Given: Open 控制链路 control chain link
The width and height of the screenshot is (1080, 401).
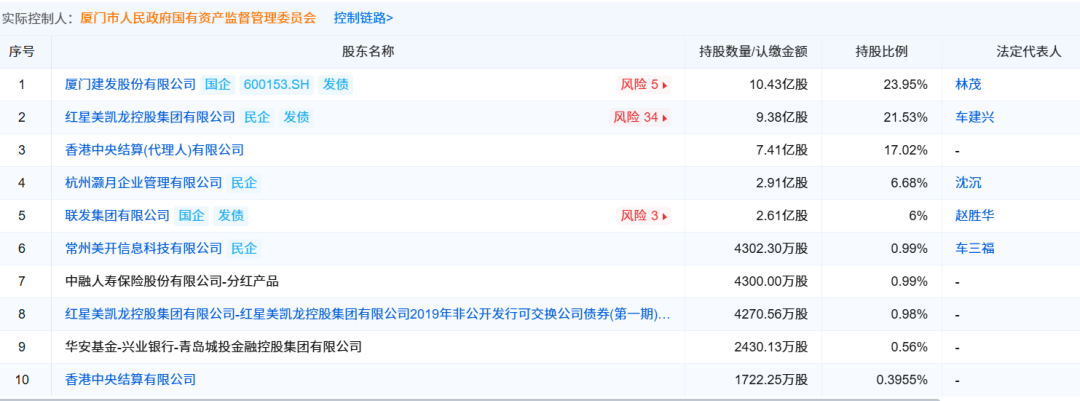Looking at the screenshot, I should 363,19.
